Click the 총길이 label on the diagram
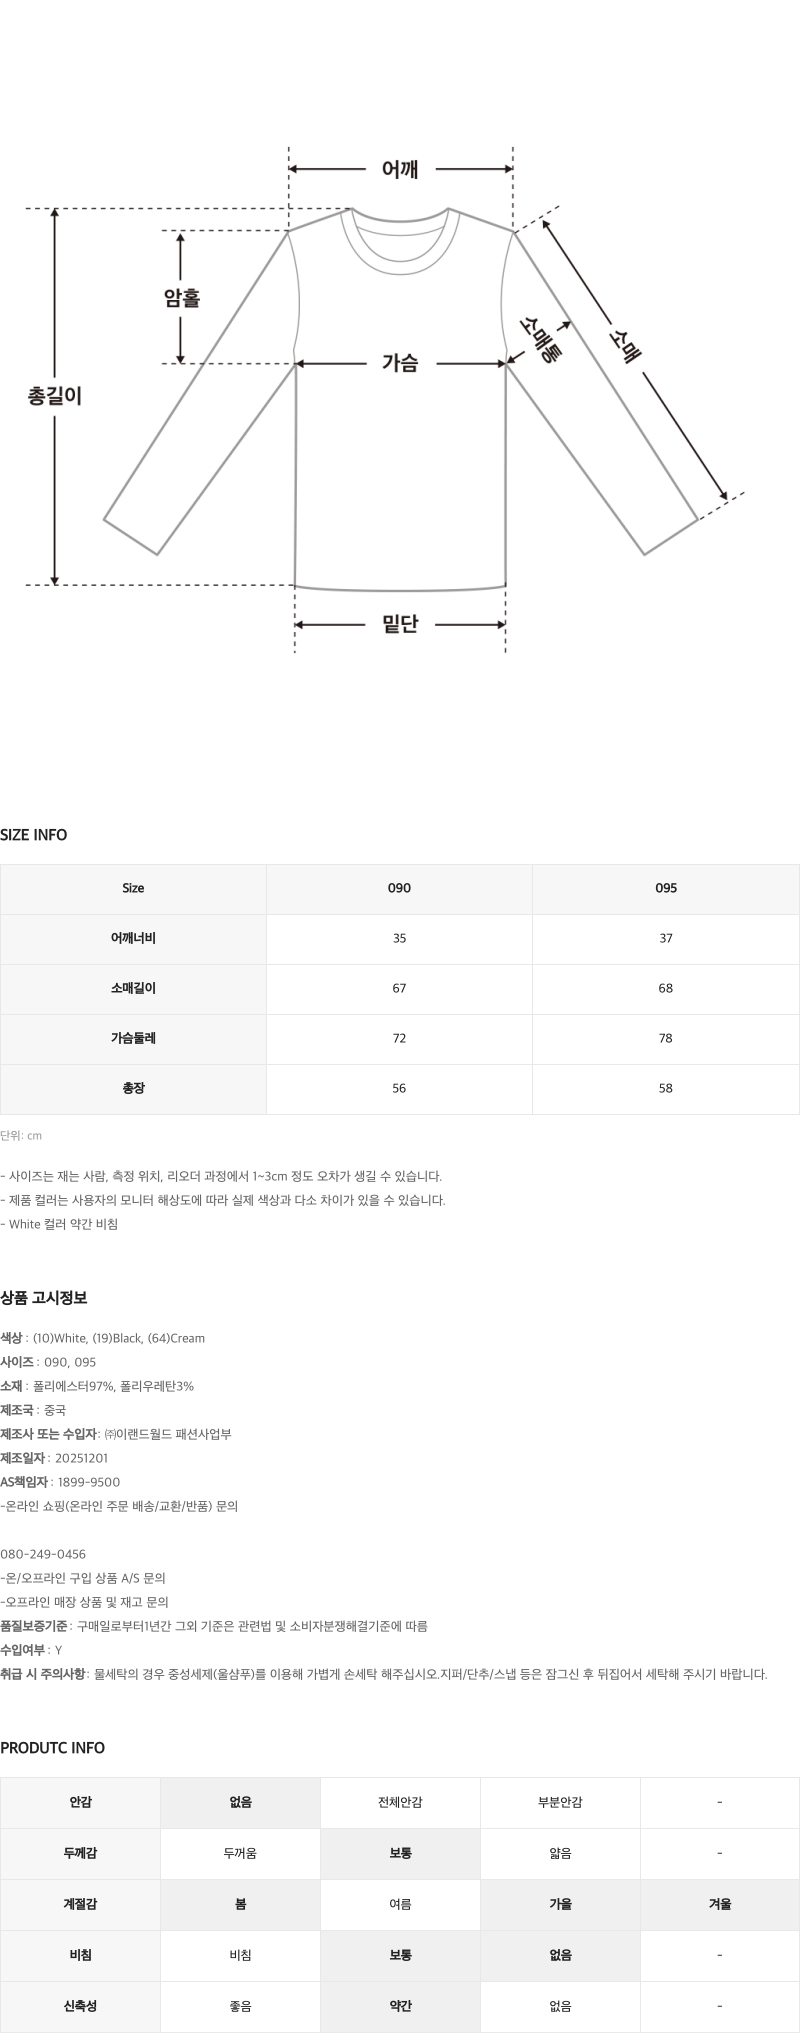Screen dimensions: 800x2033 55,396
